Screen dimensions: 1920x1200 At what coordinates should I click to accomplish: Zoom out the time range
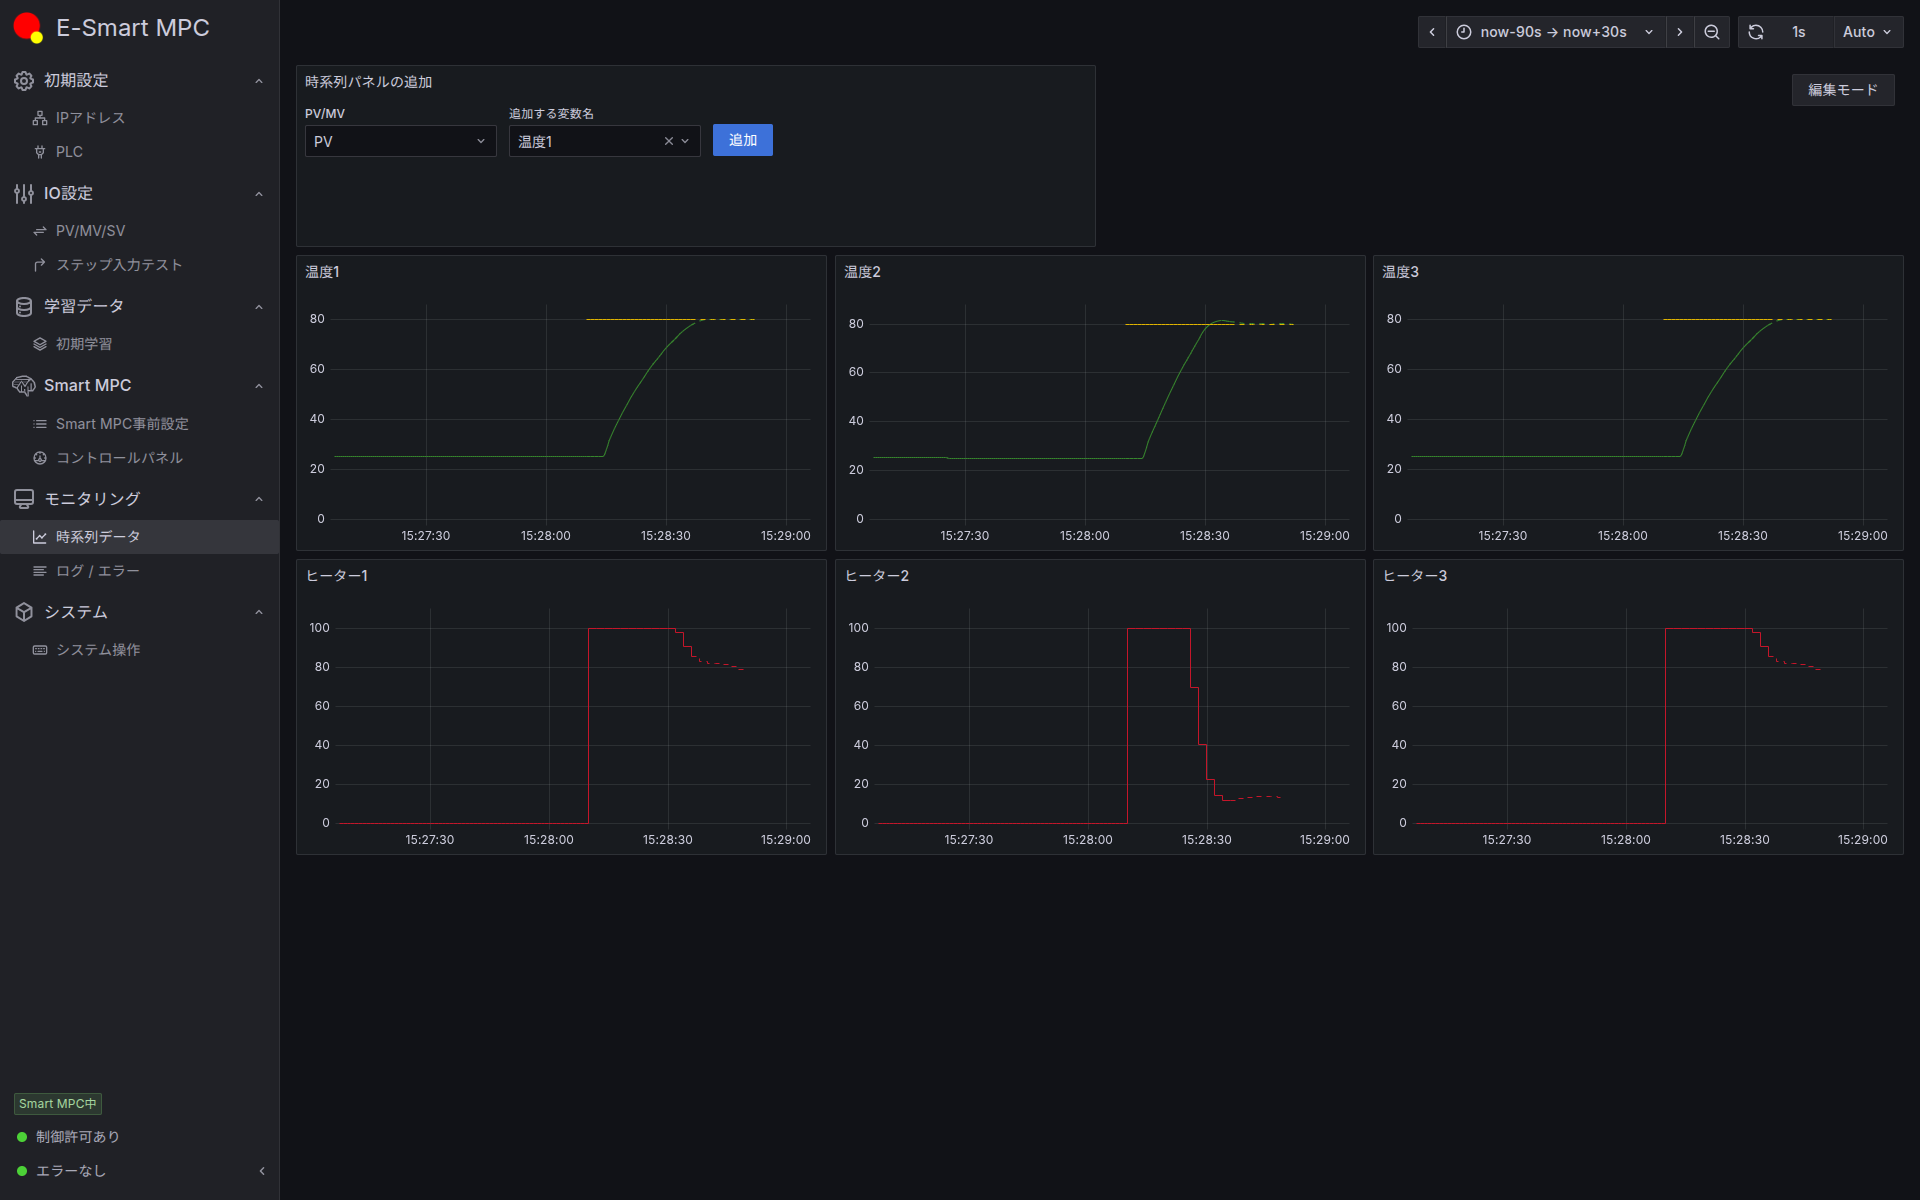click(x=1712, y=32)
